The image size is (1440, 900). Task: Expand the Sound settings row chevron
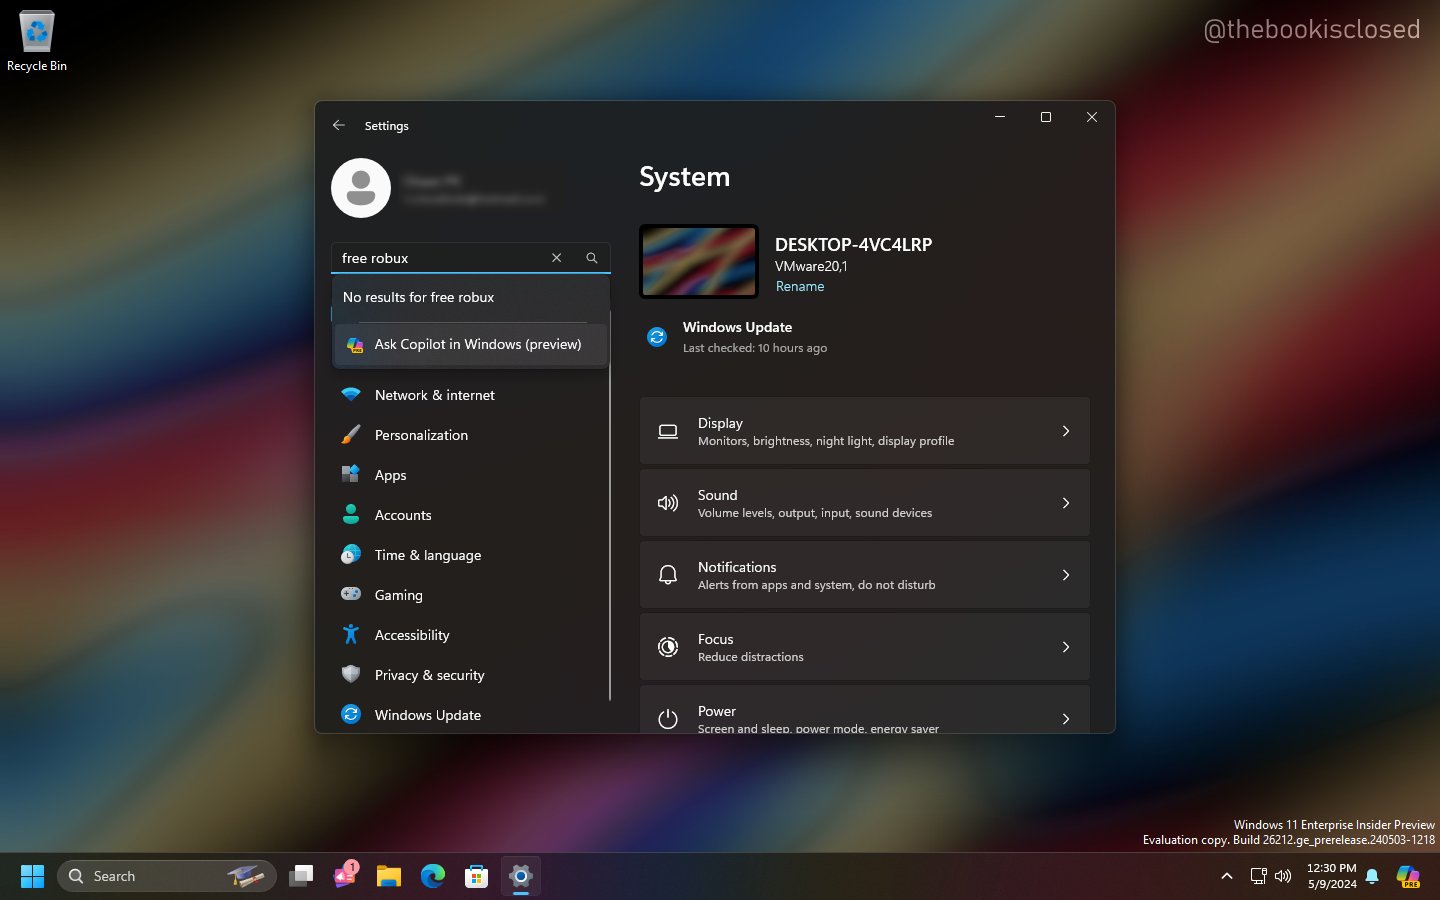(1065, 503)
